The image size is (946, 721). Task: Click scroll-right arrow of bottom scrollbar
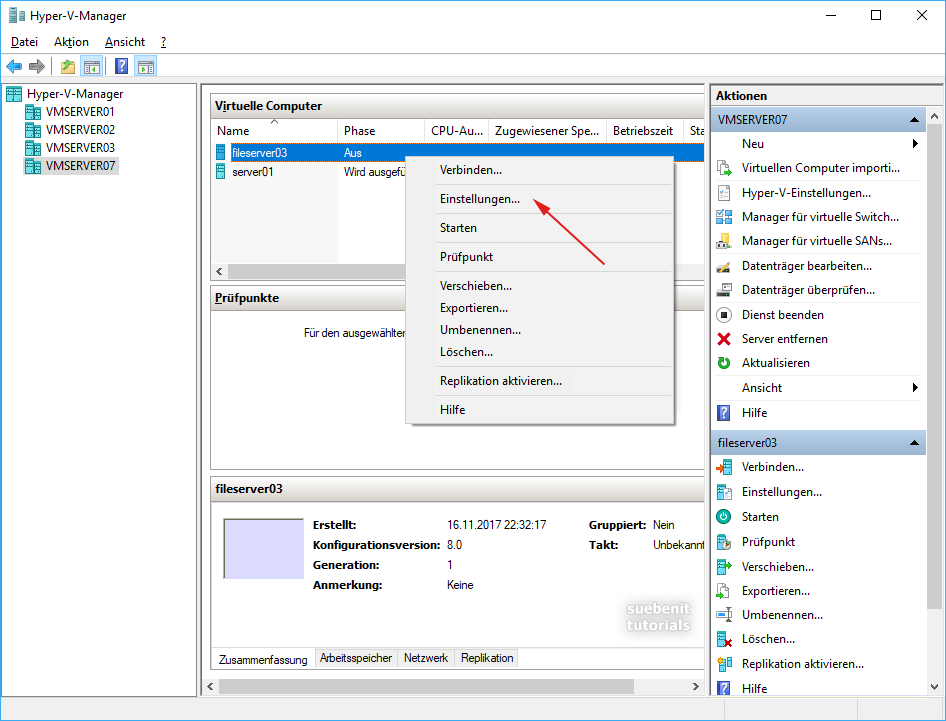(696, 687)
